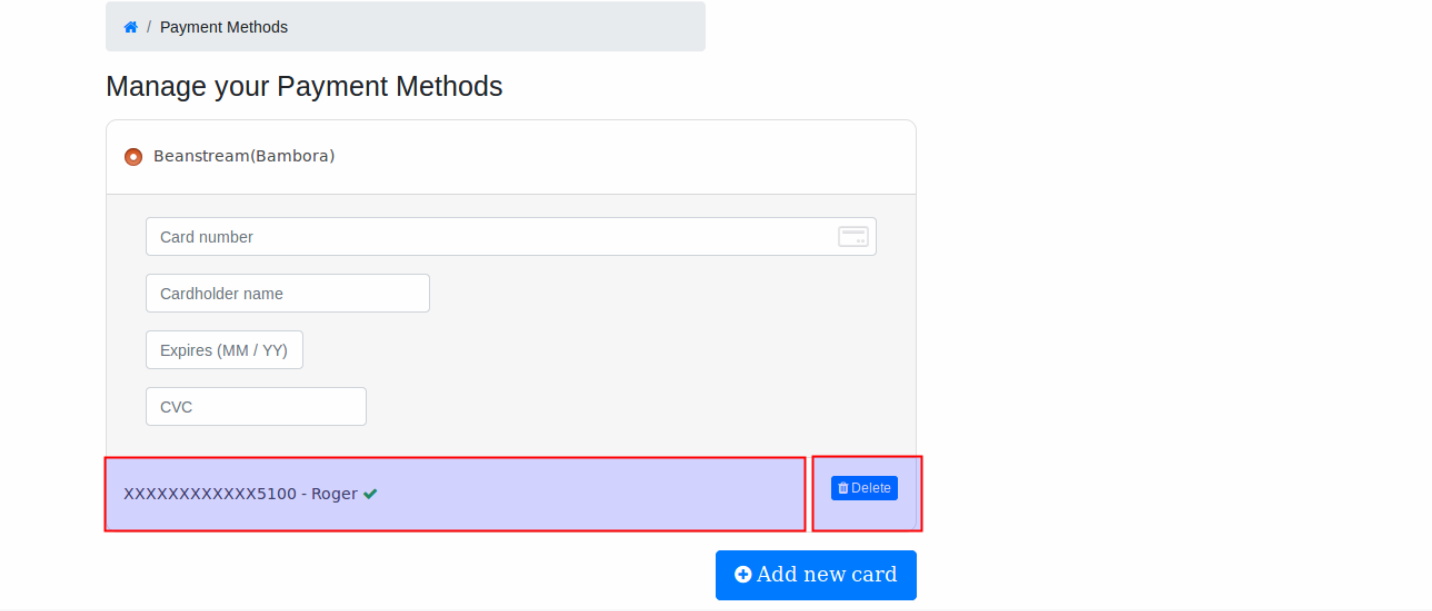Image resolution: width=1432 pixels, height=611 pixels.
Task: Click the plus icon on Add new card
Action: (743, 575)
